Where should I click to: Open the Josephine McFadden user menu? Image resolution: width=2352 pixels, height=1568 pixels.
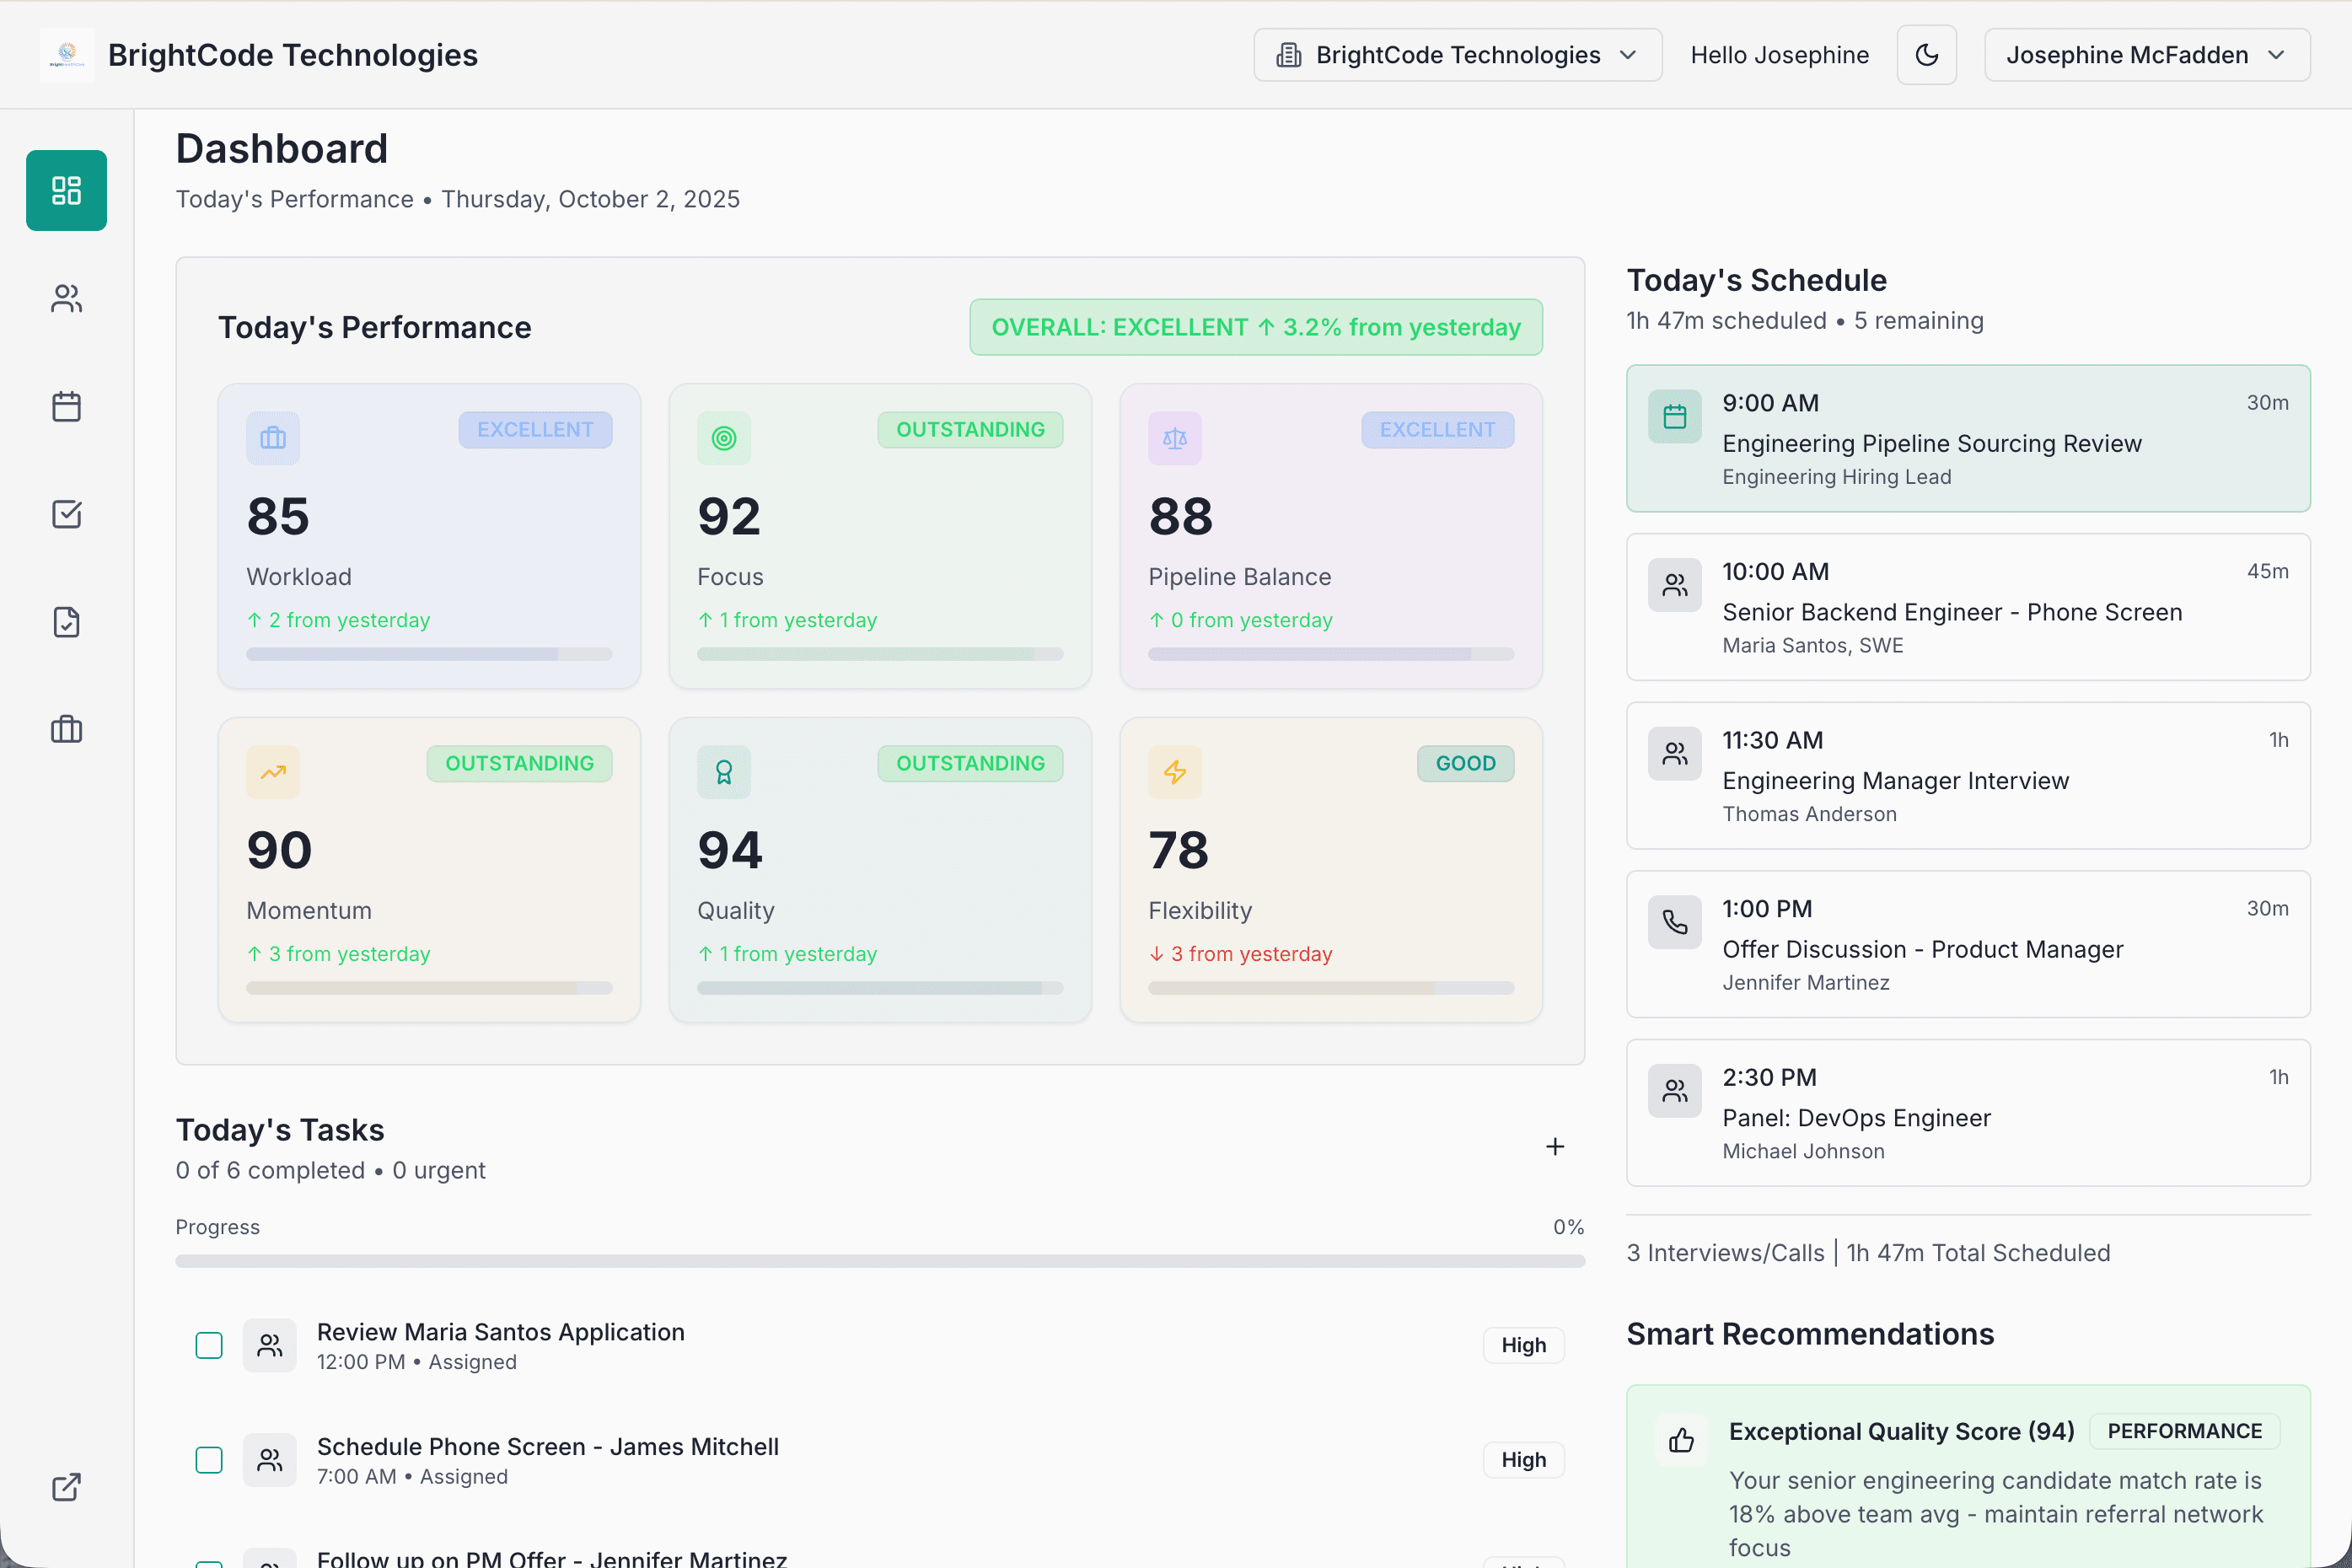coord(2126,55)
